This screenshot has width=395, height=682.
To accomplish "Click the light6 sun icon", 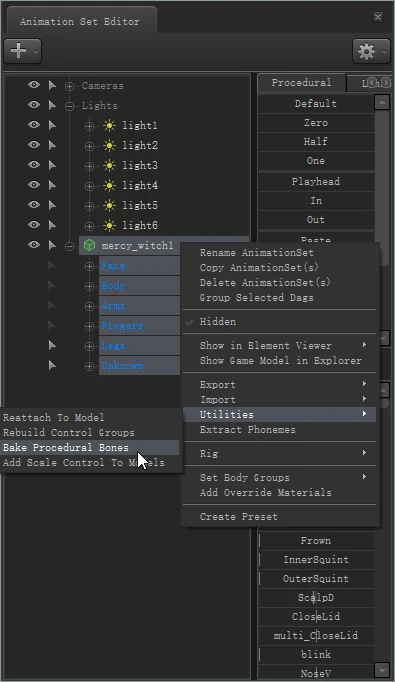I will pos(109,225).
